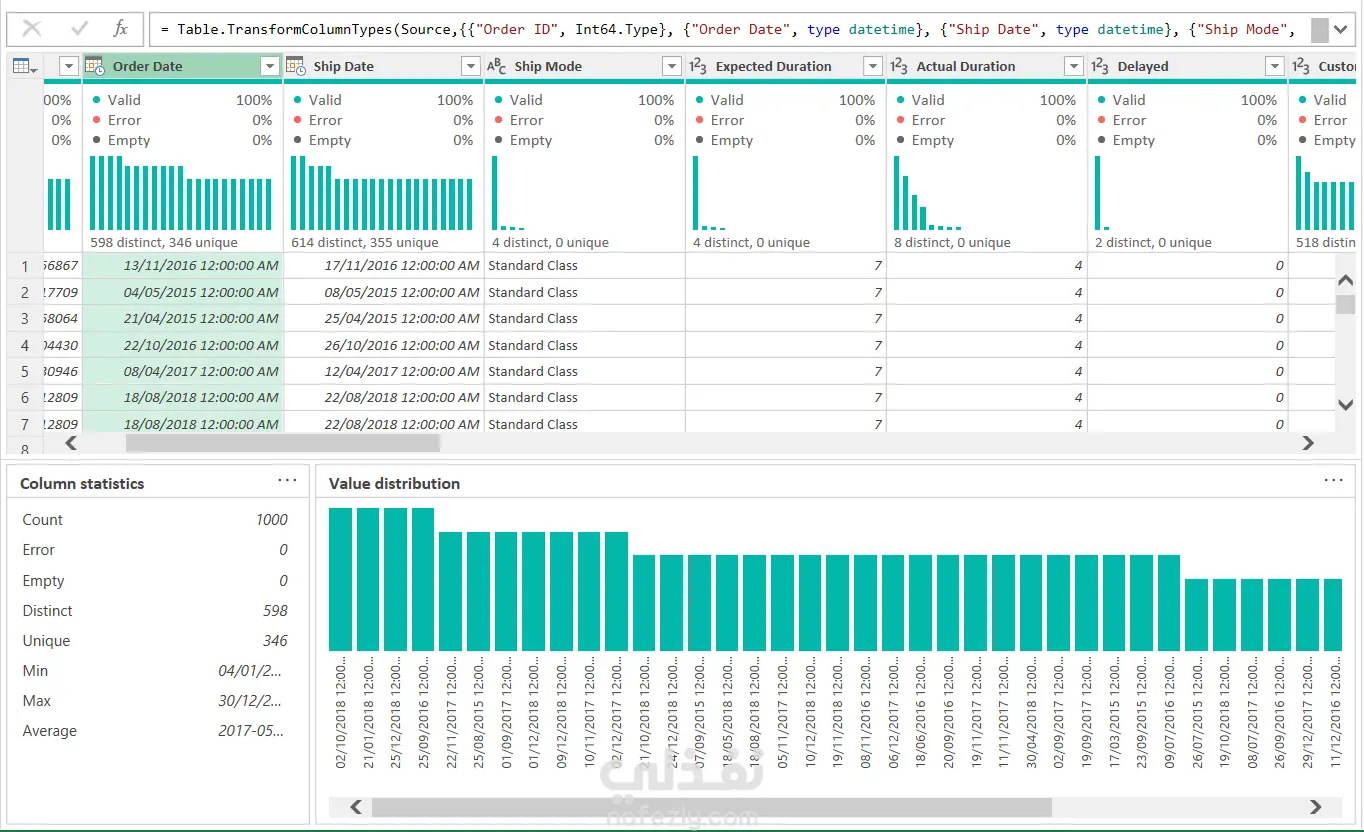Click the Order Date datetime type icon
The height and width of the screenshot is (832, 1364).
click(x=95, y=66)
